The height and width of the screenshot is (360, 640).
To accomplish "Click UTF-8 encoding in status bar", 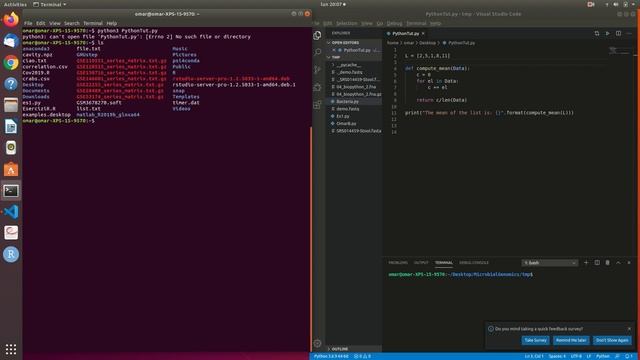I will [576, 356].
